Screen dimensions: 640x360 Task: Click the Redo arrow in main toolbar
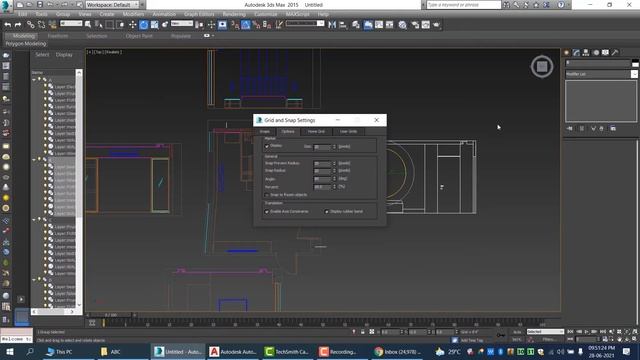(18, 25)
